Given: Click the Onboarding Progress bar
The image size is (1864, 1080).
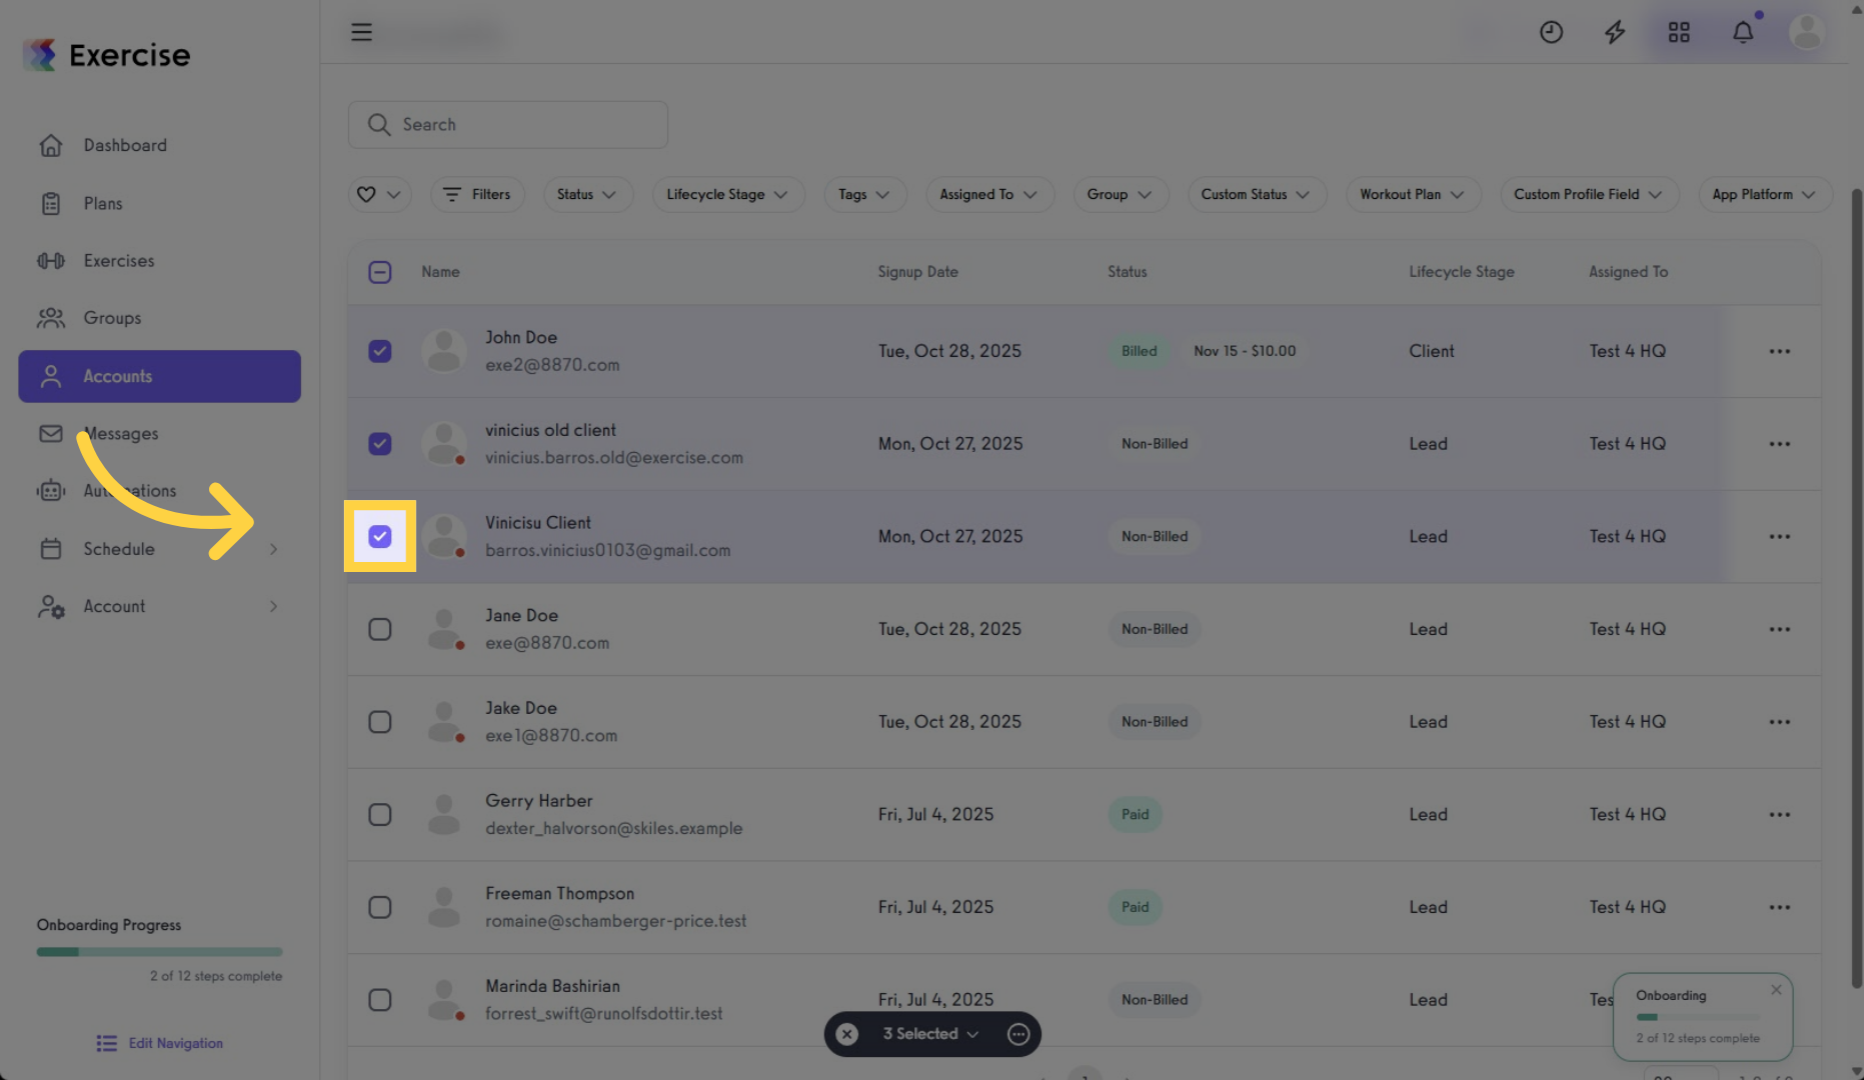Looking at the screenshot, I should [x=159, y=951].
